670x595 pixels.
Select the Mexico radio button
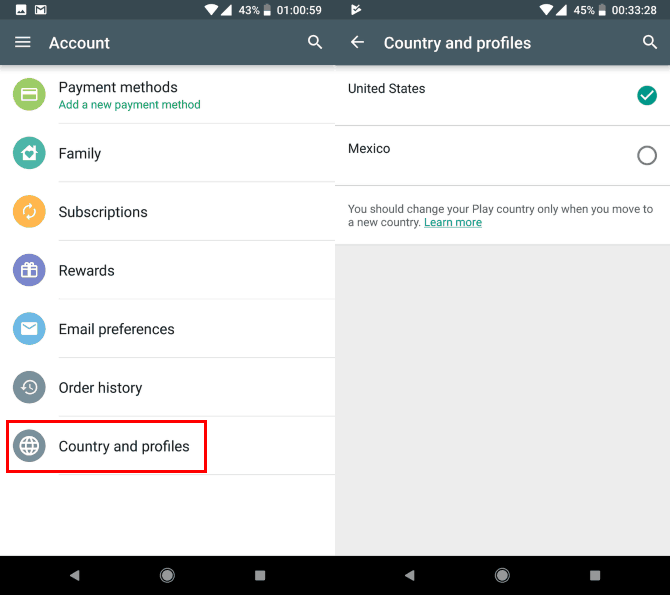click(x=647, y=156)
